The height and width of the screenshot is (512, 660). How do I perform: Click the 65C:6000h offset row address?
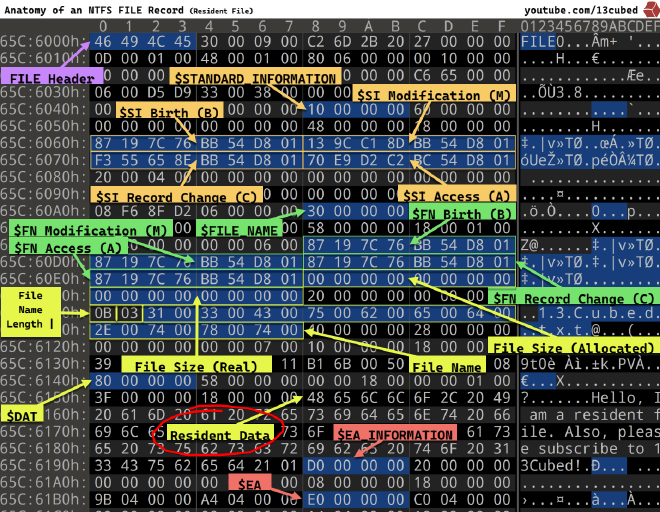click(x=40, y=43)
